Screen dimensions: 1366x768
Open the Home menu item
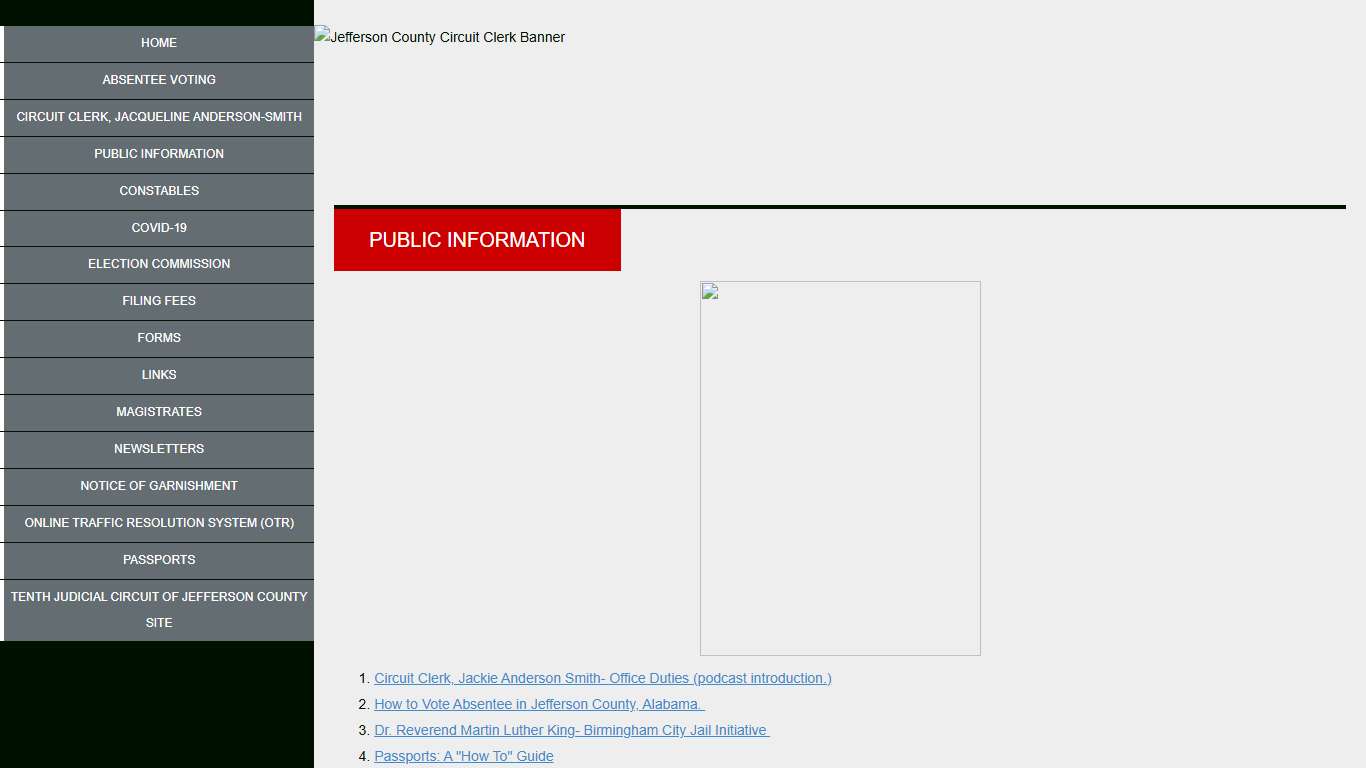(x=159, y=43)
